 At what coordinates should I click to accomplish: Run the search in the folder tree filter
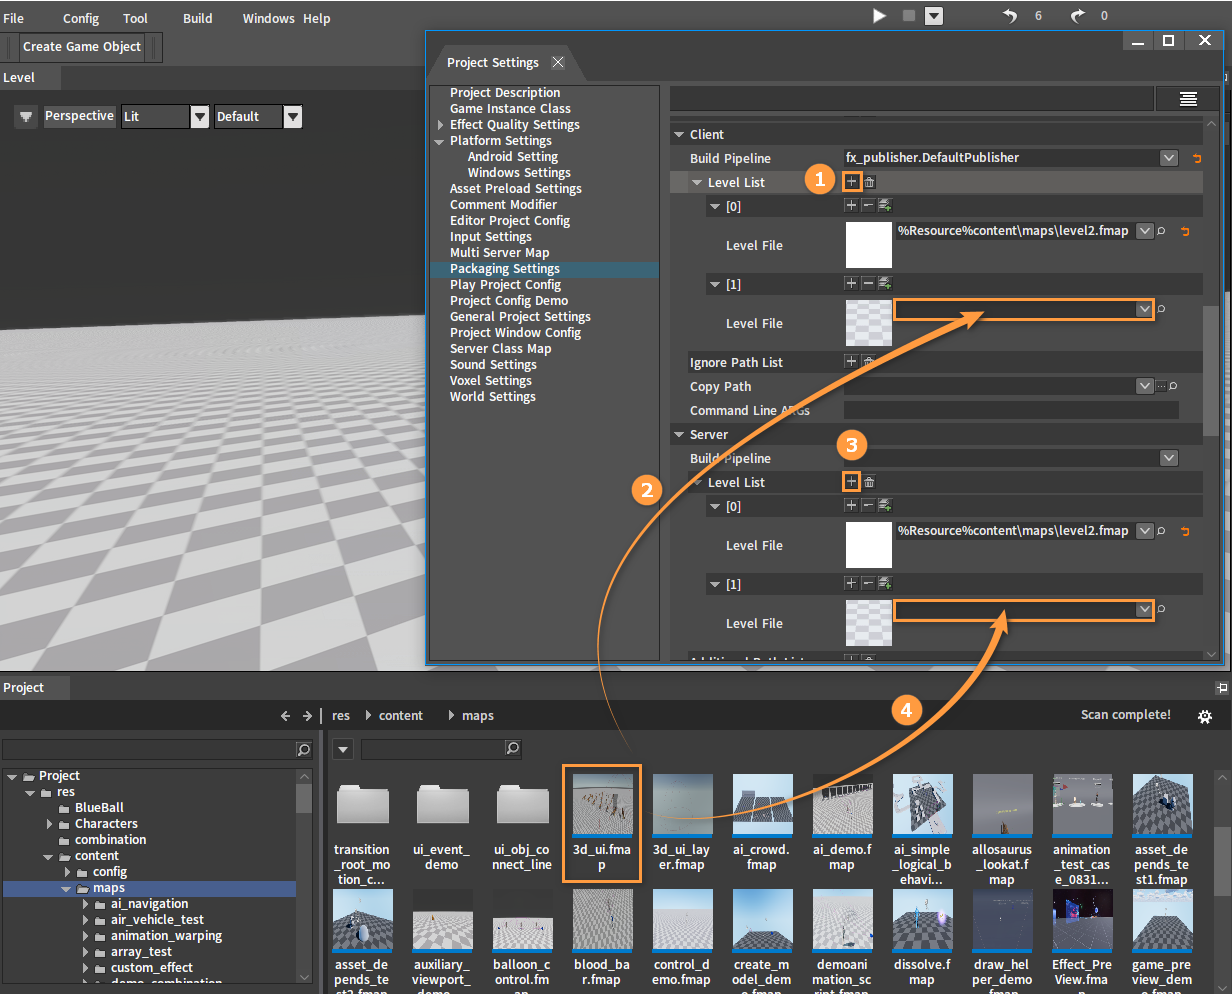click(304, 749)
